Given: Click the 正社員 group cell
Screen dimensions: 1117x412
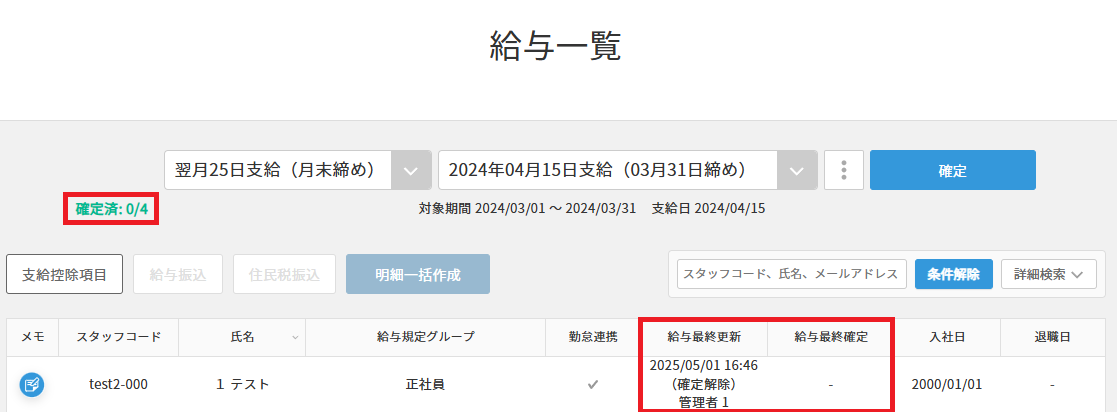Looking at the screenshot, I should tap(425, 385).
